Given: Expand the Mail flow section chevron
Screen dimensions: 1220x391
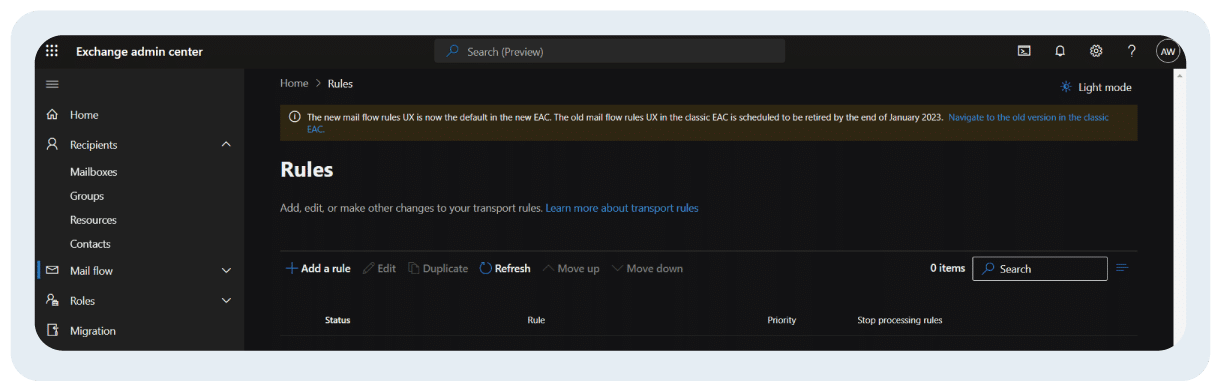Looking at the screenshot, I should point(226,271).
